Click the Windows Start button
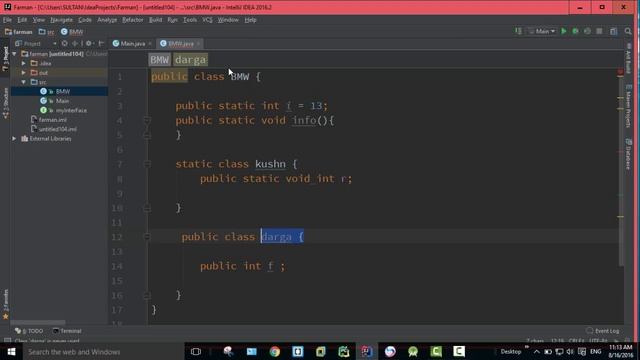This screenshot has height=360, width=640. [11, 351]
